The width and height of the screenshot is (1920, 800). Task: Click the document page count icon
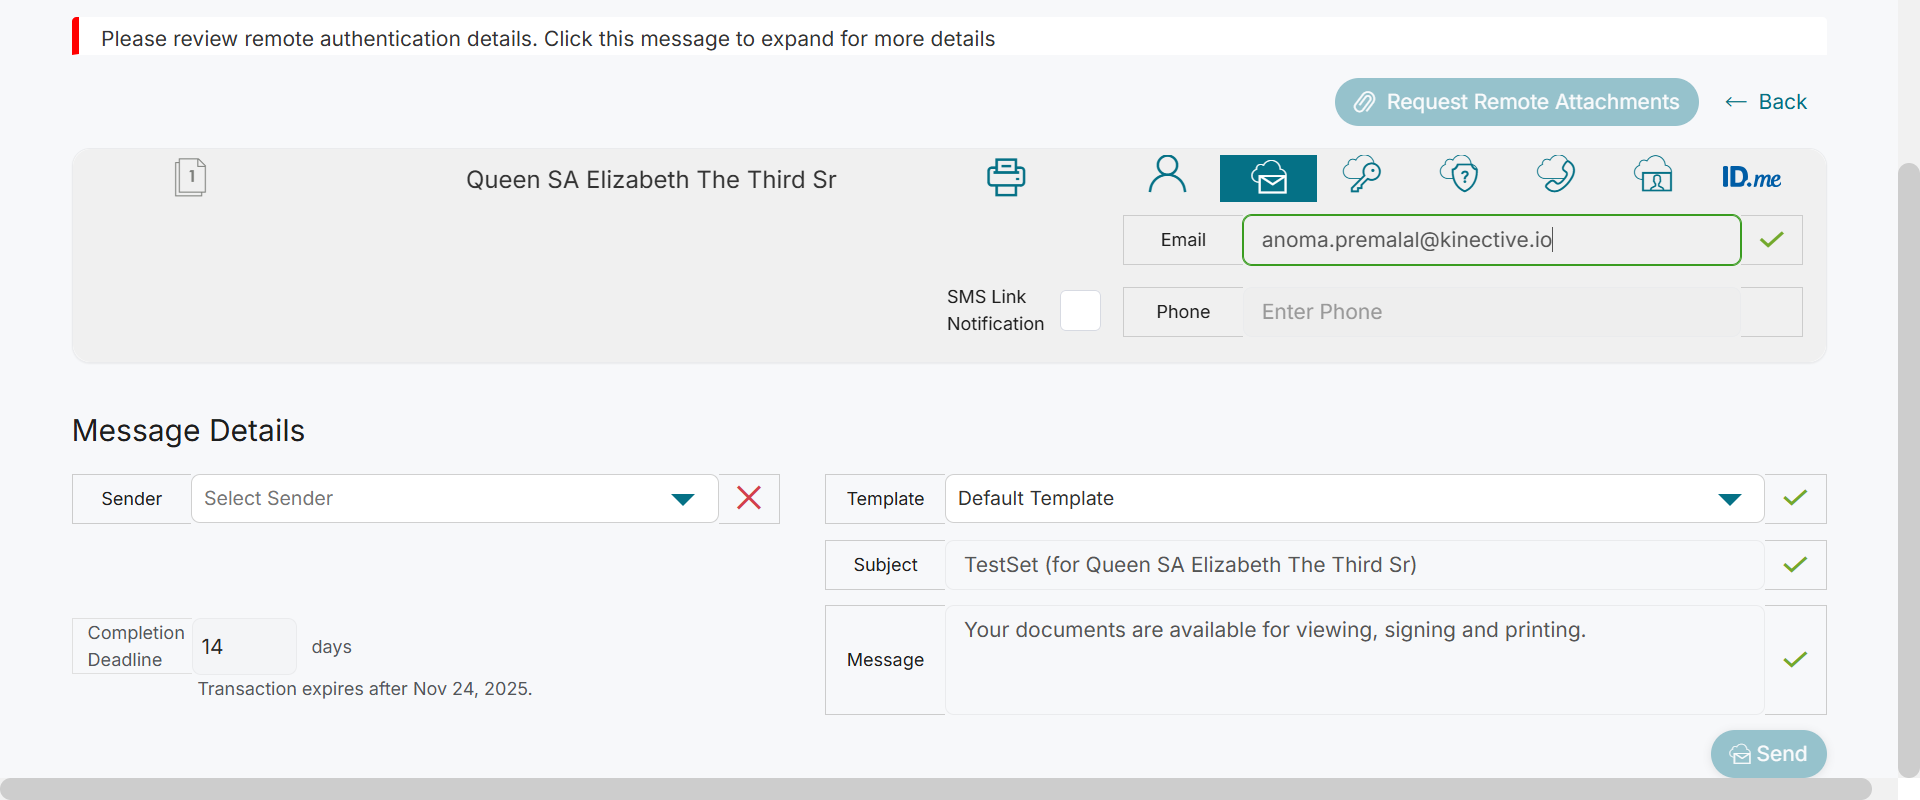(190, 177)
